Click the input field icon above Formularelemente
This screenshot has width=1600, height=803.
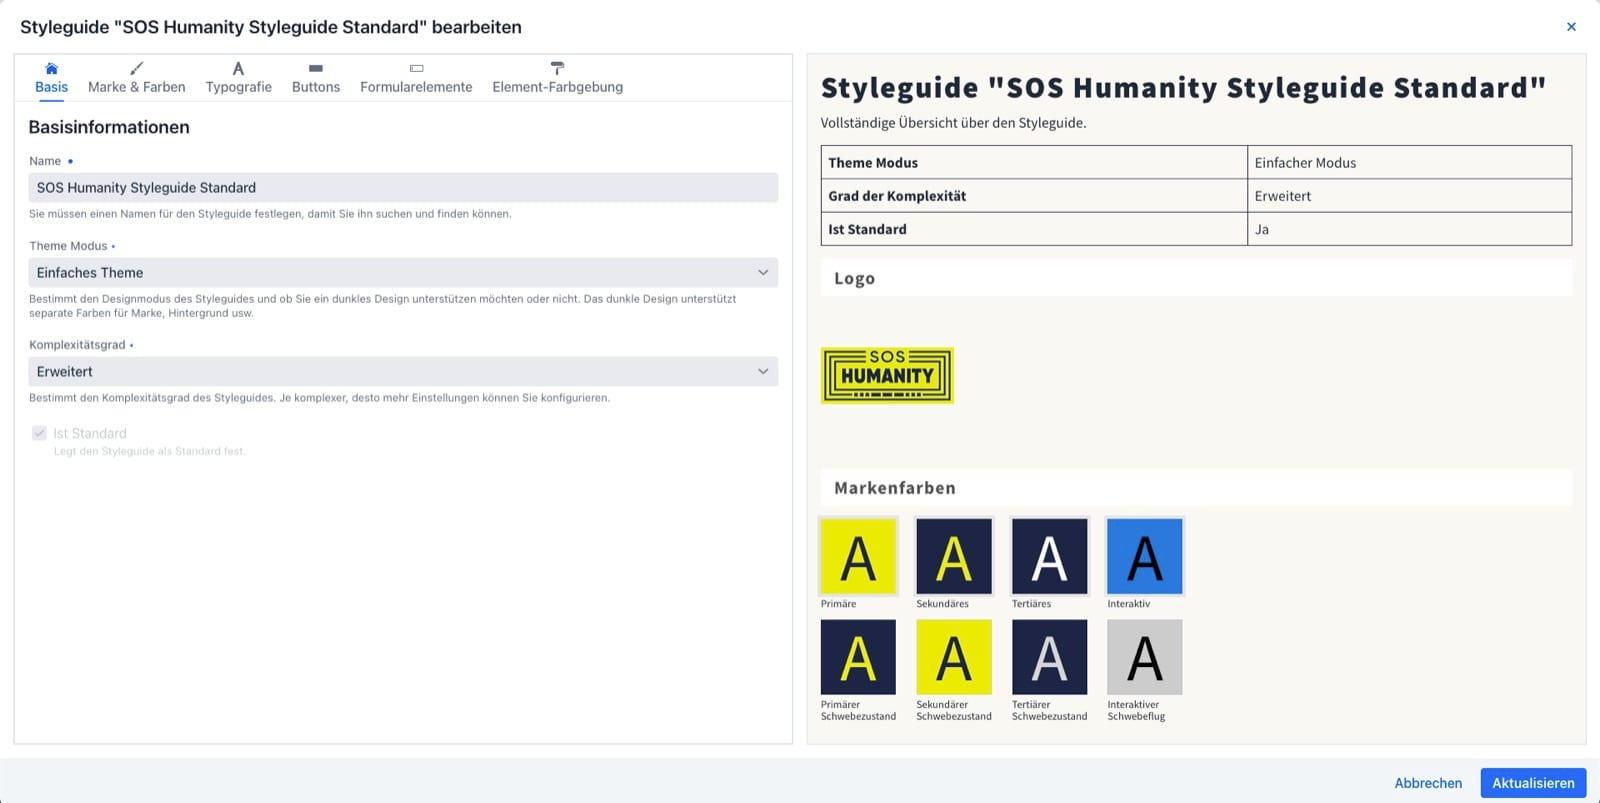tap(416, 68)
